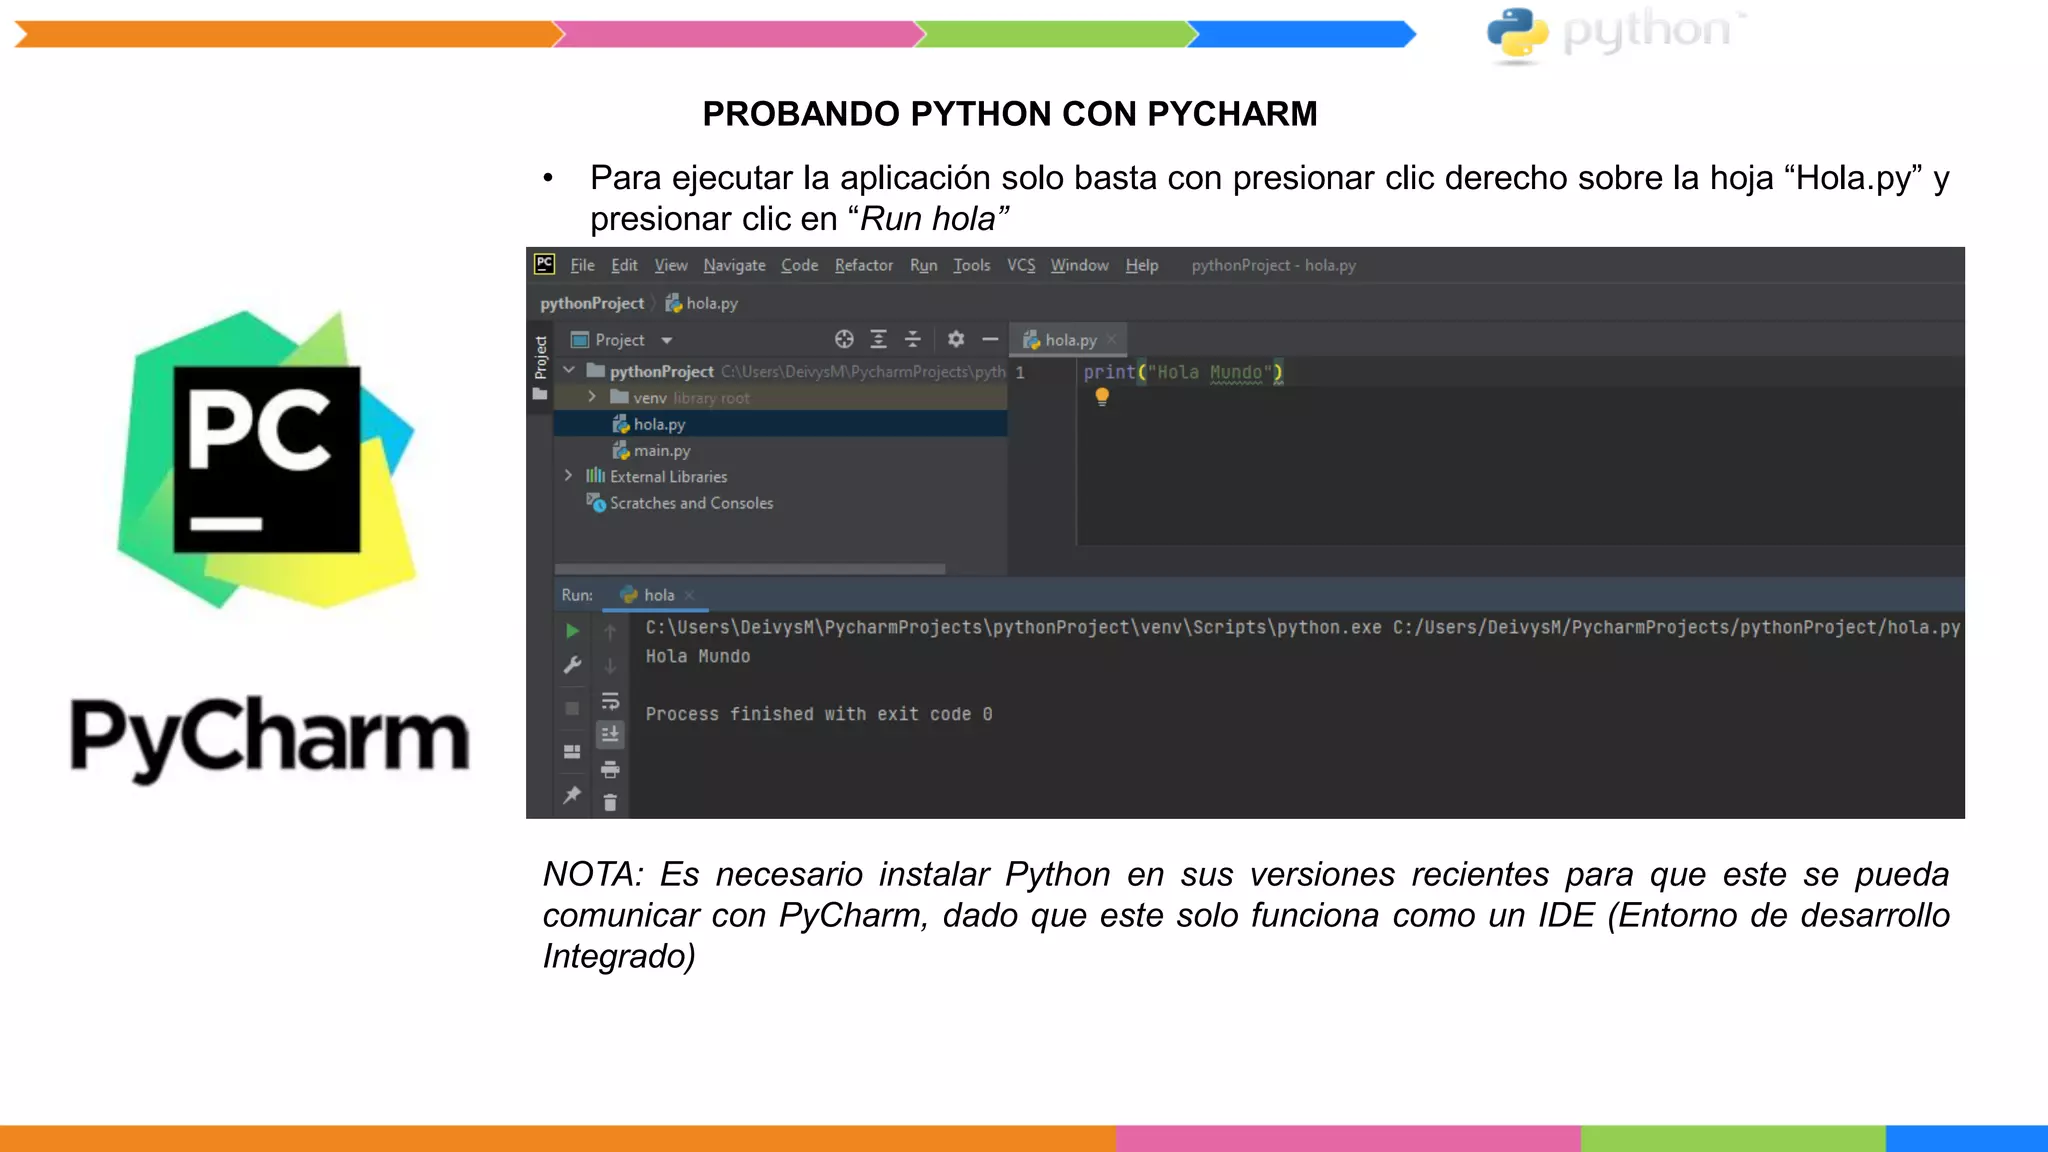Click the Stop square button in Run panel
Image resolution: width=2048 pixels, height=1152 pixels.
[x=572, y=708]
